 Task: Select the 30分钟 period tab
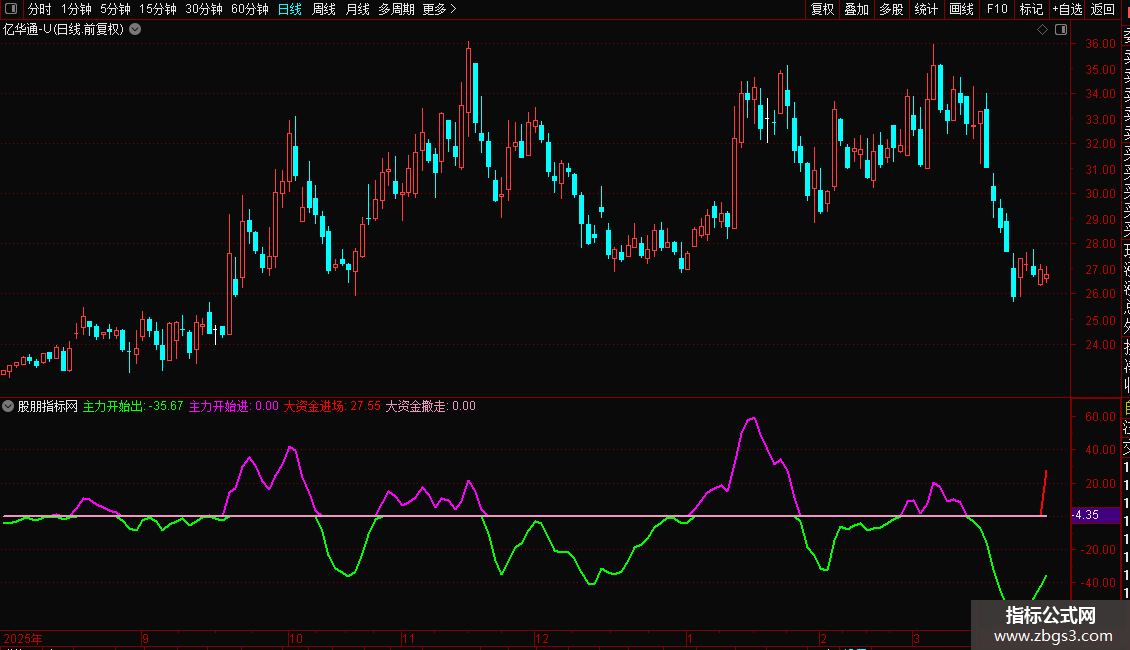[x=204, y=9]
